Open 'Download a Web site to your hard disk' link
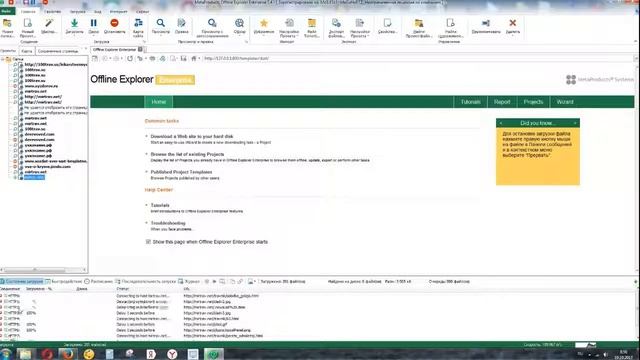Screen dimensions: 640x360 [192, 136]
